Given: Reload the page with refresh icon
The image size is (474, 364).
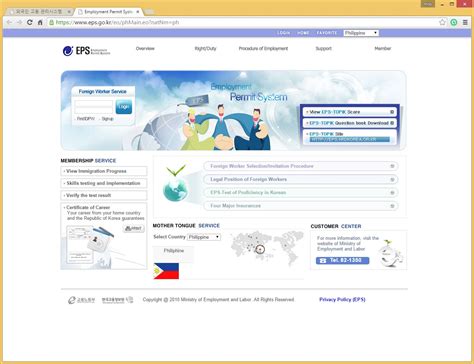Looking at the screenshot, I should click(30, 22).
